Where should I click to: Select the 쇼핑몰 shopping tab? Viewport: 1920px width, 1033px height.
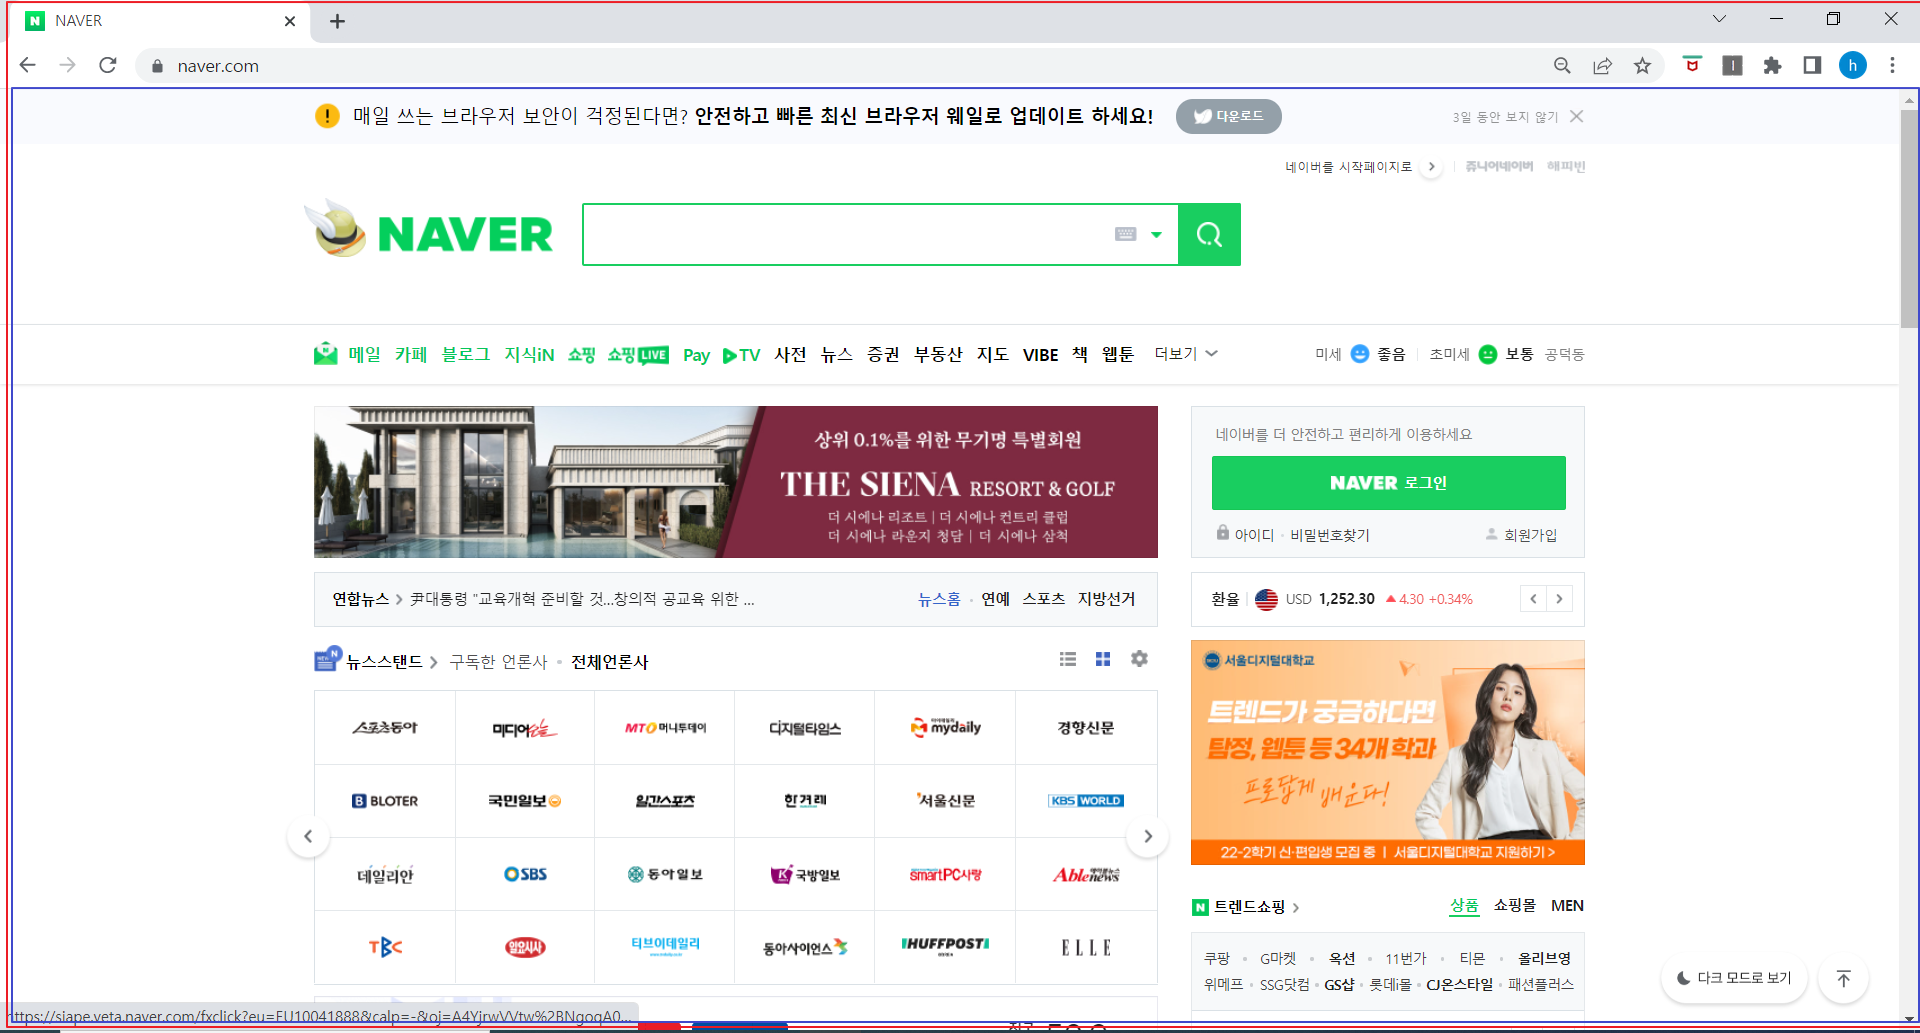coord(1514,905)
